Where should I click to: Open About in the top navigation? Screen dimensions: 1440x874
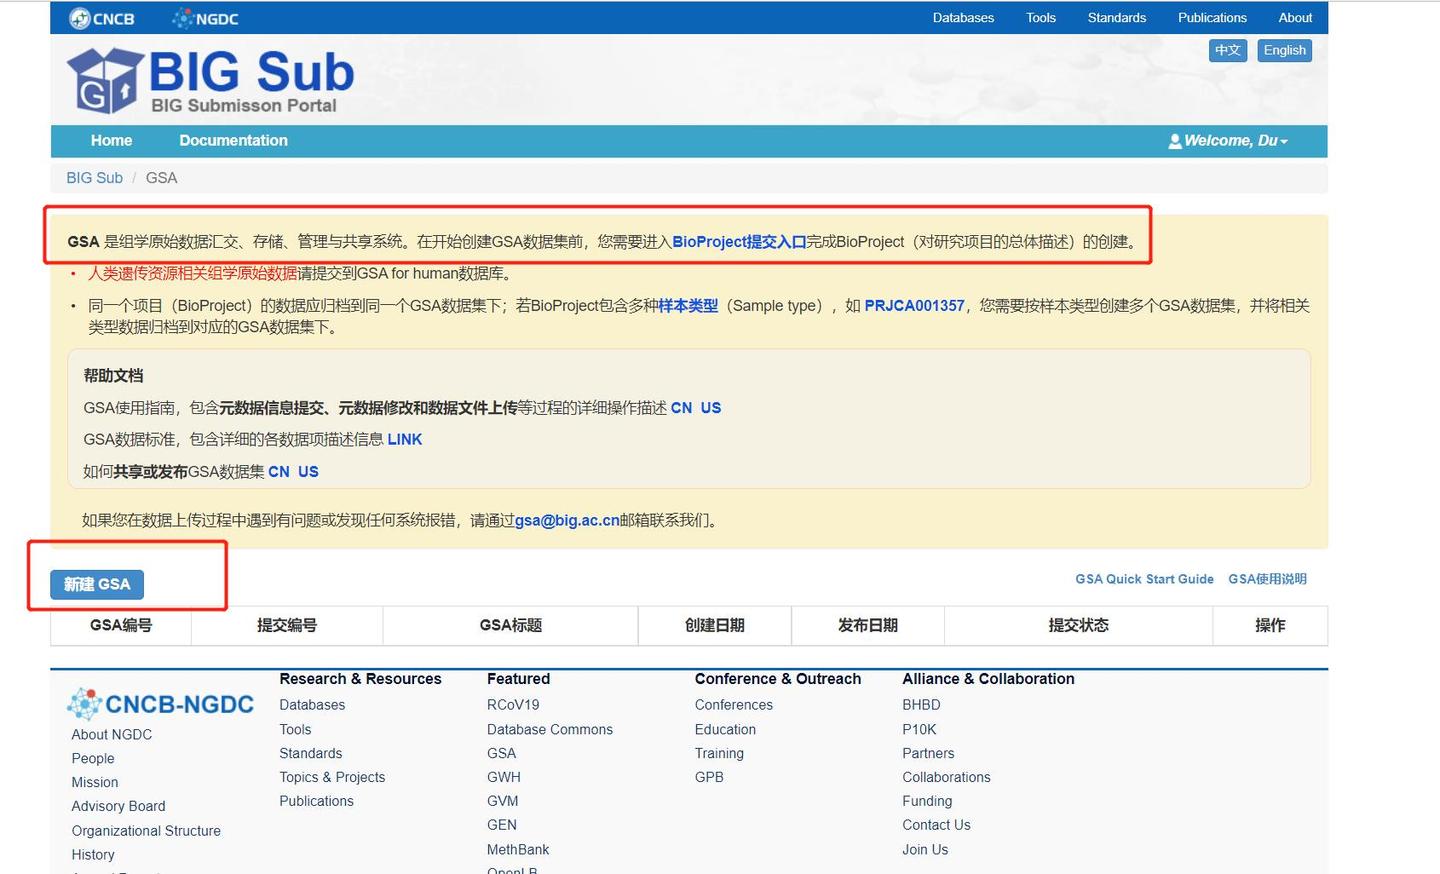[x=1295, y=18]
